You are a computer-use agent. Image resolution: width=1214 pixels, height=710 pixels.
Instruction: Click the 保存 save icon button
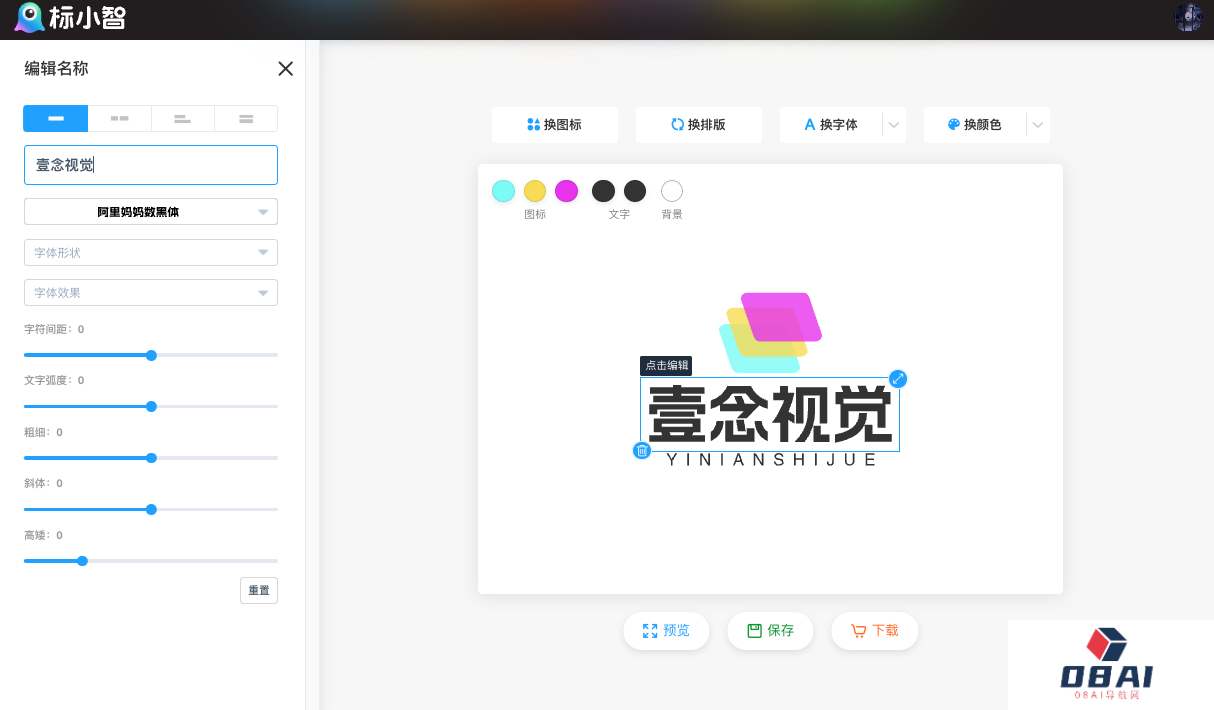757,630
